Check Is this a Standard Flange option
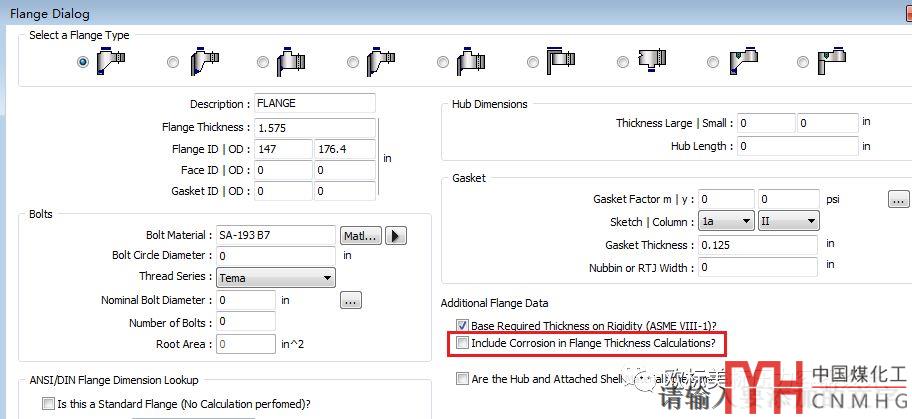This screenshot has width=912, height=419. [x=48, y=404]
